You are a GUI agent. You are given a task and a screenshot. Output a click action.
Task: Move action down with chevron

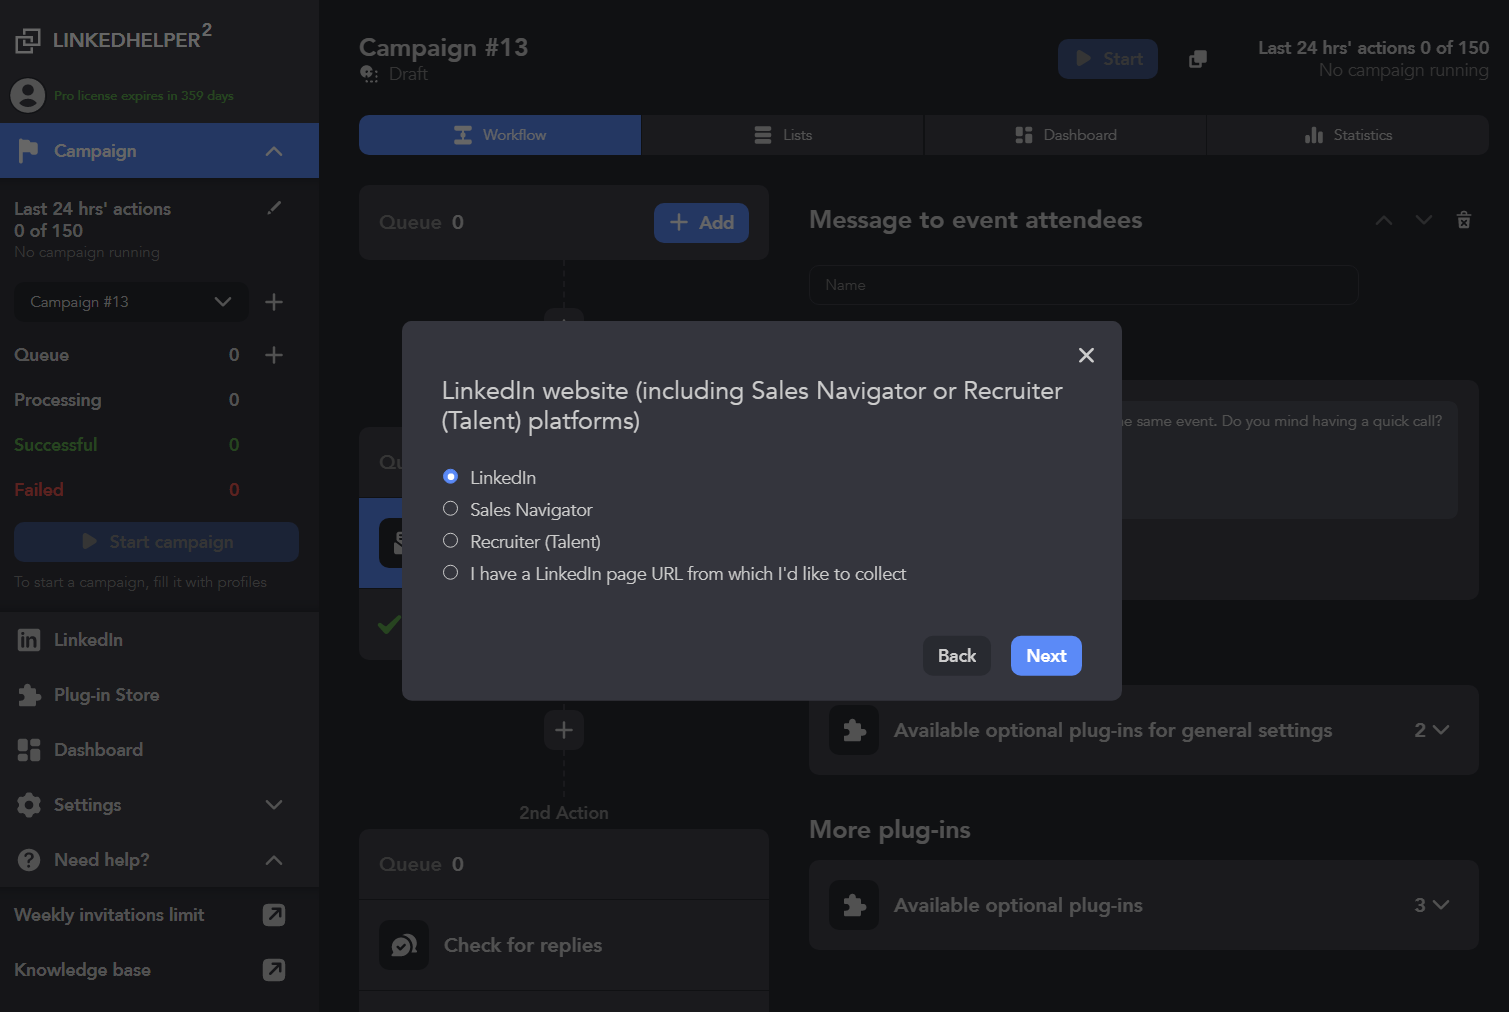[x=1424, y=220]
